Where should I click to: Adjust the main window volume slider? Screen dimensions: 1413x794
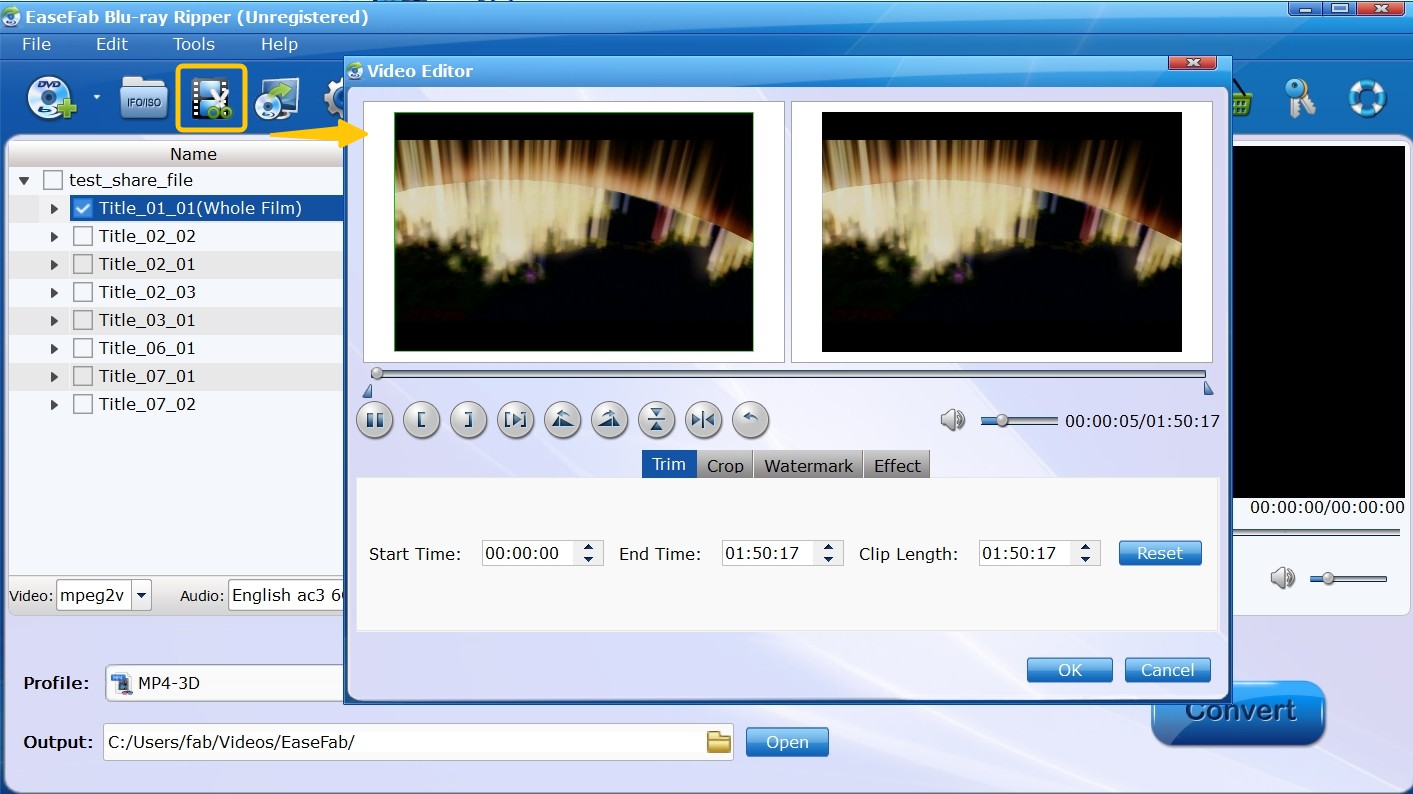tap(1348, 578)
